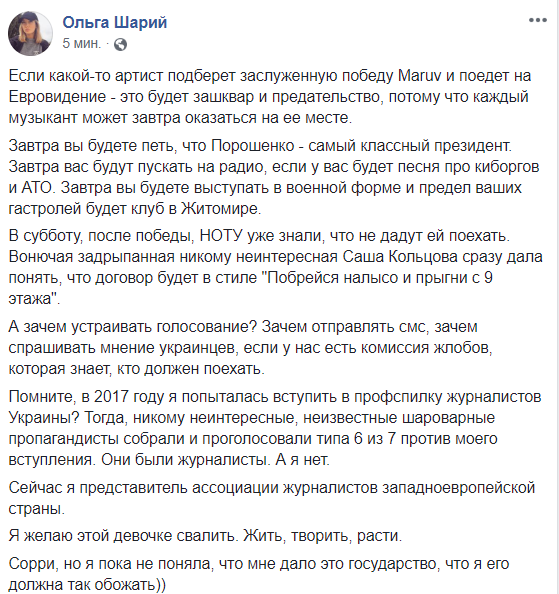Click the globe public audience icon

pos(120,45)
